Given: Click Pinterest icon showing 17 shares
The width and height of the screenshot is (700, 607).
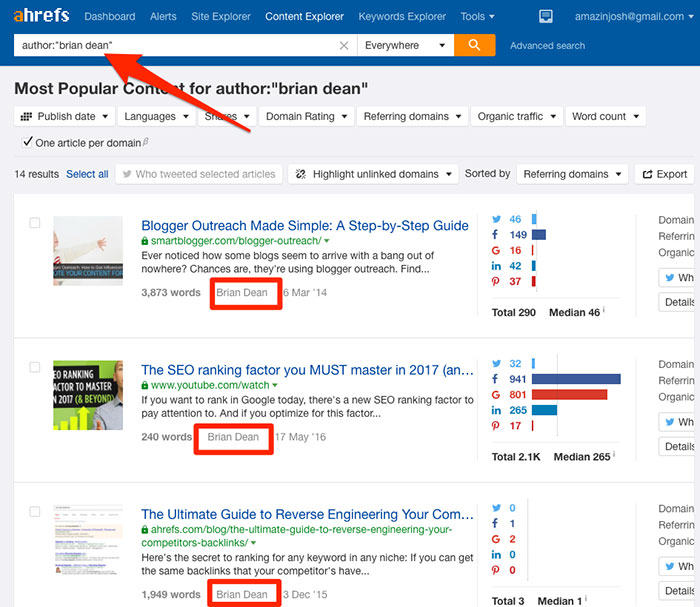Looking at the screenshot, I should (x=496, y=426).
